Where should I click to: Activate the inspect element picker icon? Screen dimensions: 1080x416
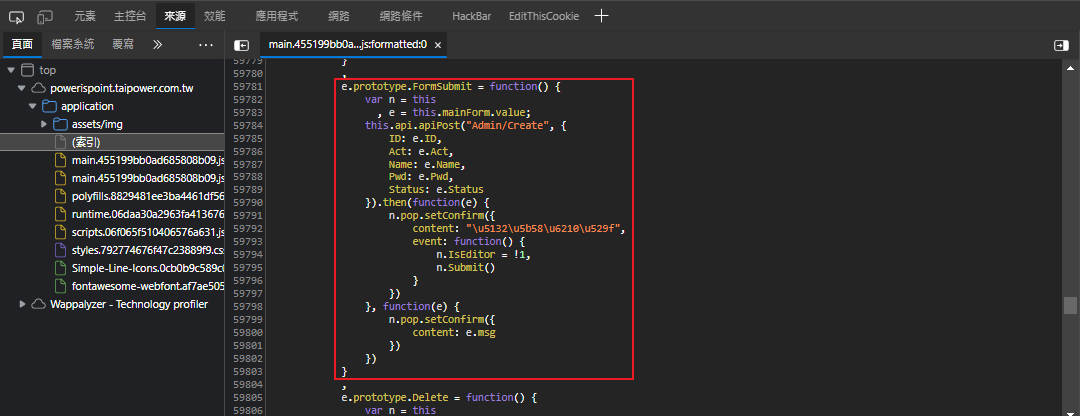[17, 16]
